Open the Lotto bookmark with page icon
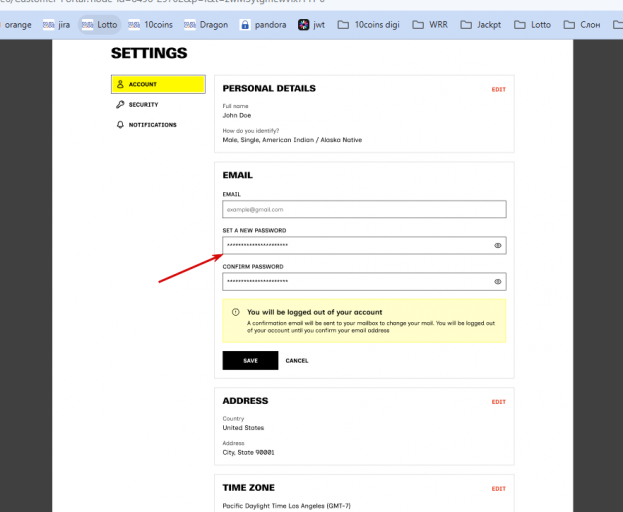This screenshot has width=623, height=512. click(x=99, y=25)
